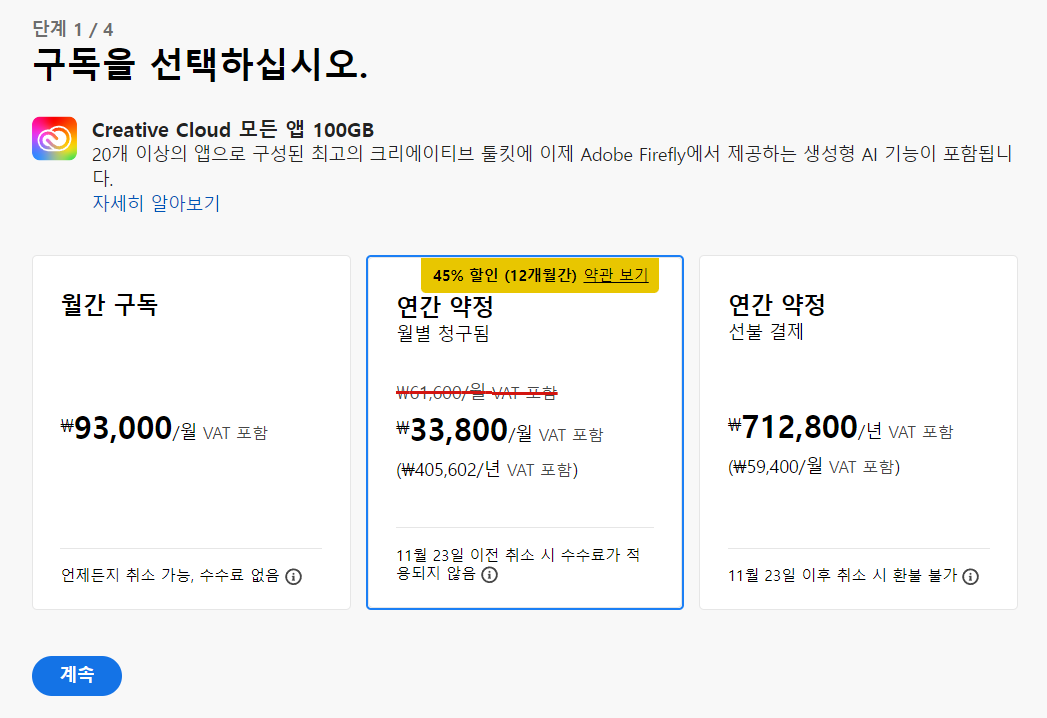Click the ₩405,602/년 yearly total
The height and width of the screenshot is (718, 1047).
[x=487, y=470]
